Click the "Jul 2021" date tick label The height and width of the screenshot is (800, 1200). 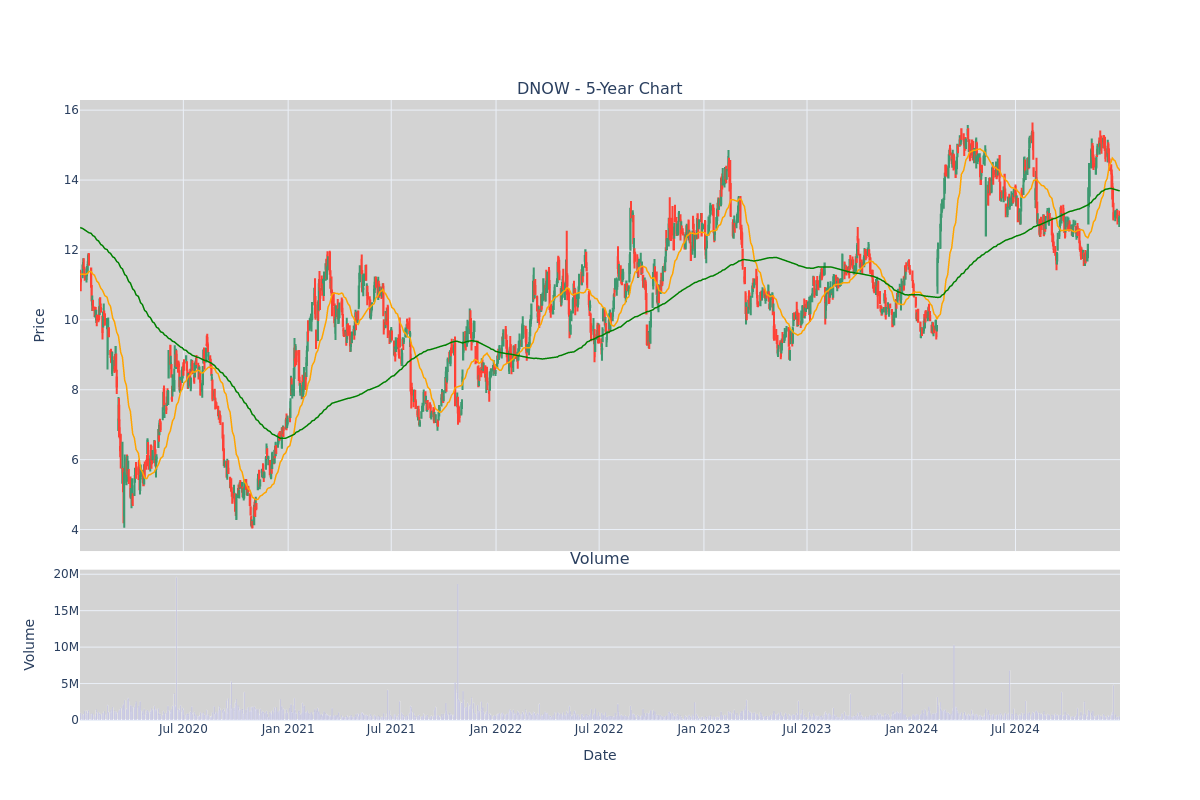point(391,729)
